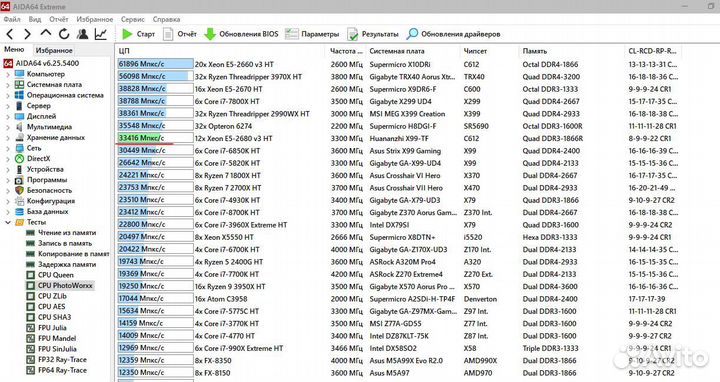Open Параметры from the toolbar

click(x=312, y=34)
